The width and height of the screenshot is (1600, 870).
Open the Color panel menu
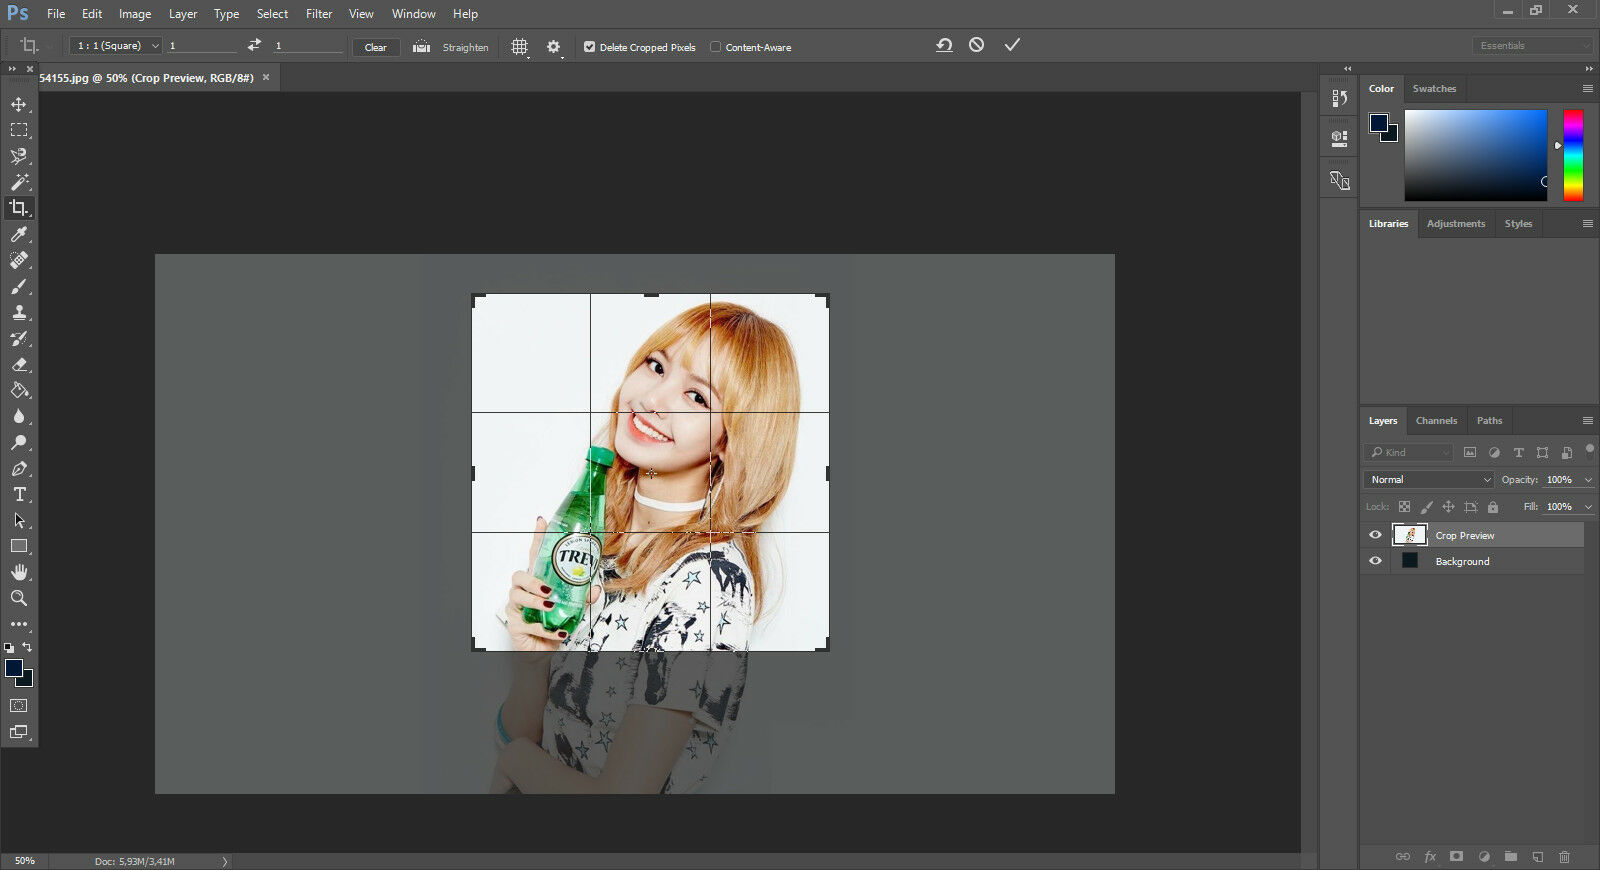[1587, 89]
